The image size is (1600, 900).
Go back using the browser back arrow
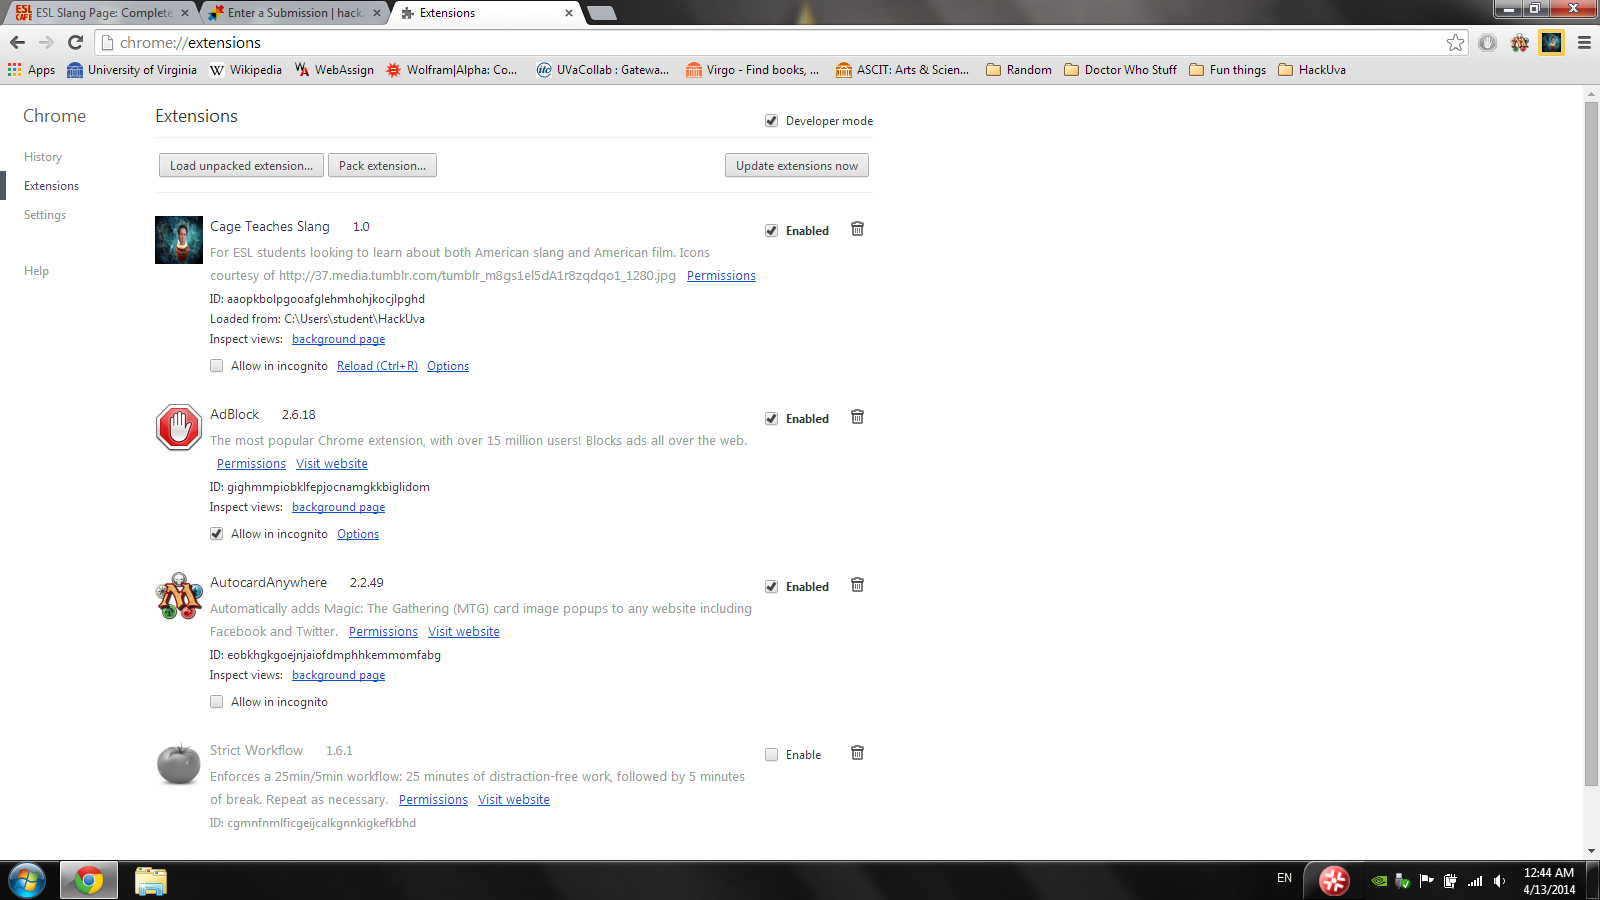17,42
